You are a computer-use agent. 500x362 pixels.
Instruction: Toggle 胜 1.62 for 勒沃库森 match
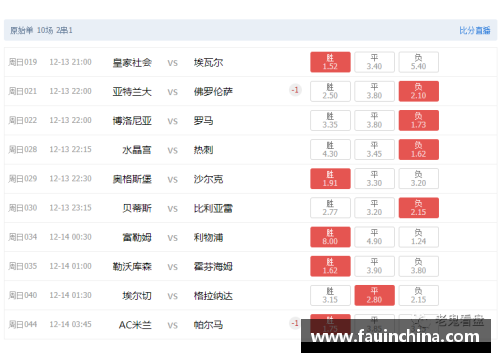point(330,266)
